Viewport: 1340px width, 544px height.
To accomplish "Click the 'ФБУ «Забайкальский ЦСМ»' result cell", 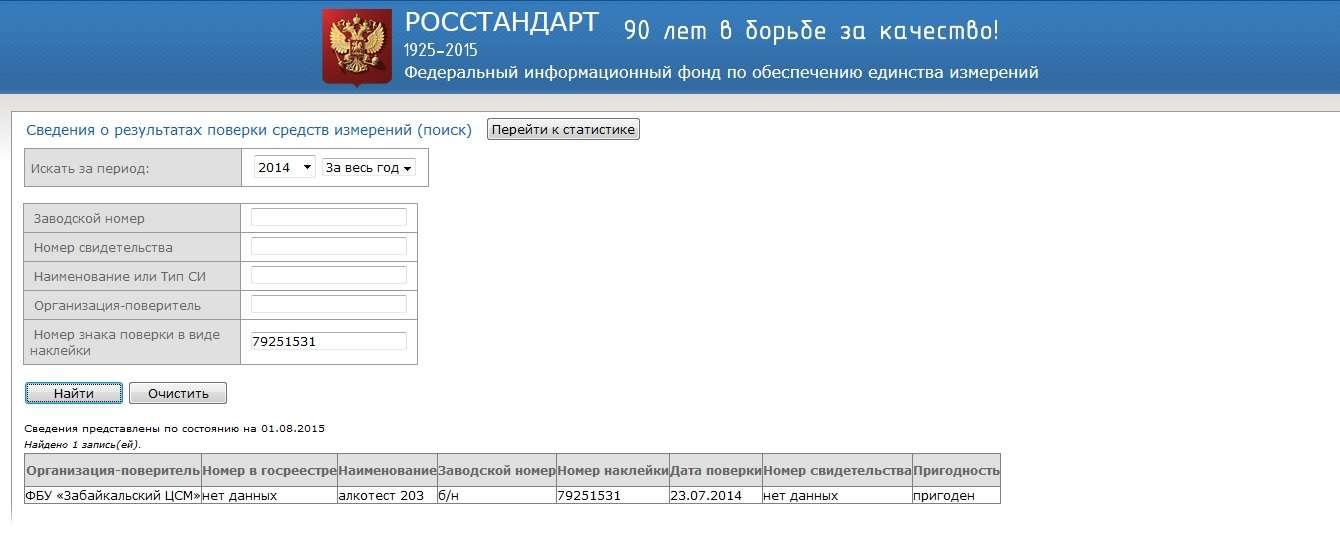I will [113, 495].
